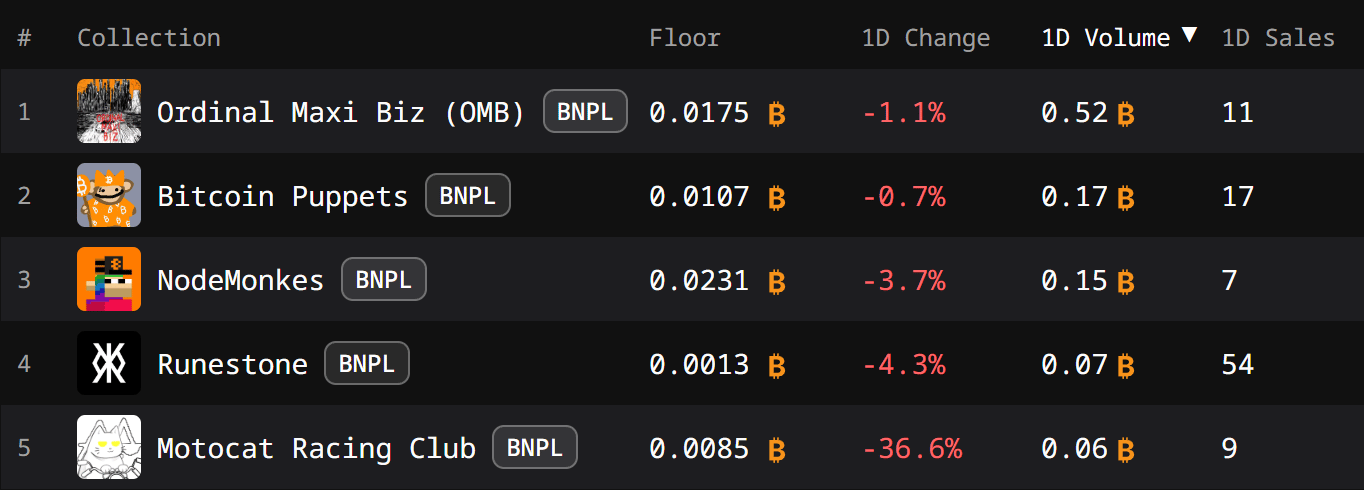Open the Motocat Racing Club collection link
Screen dimensions: 1364x490
point(316,448)
